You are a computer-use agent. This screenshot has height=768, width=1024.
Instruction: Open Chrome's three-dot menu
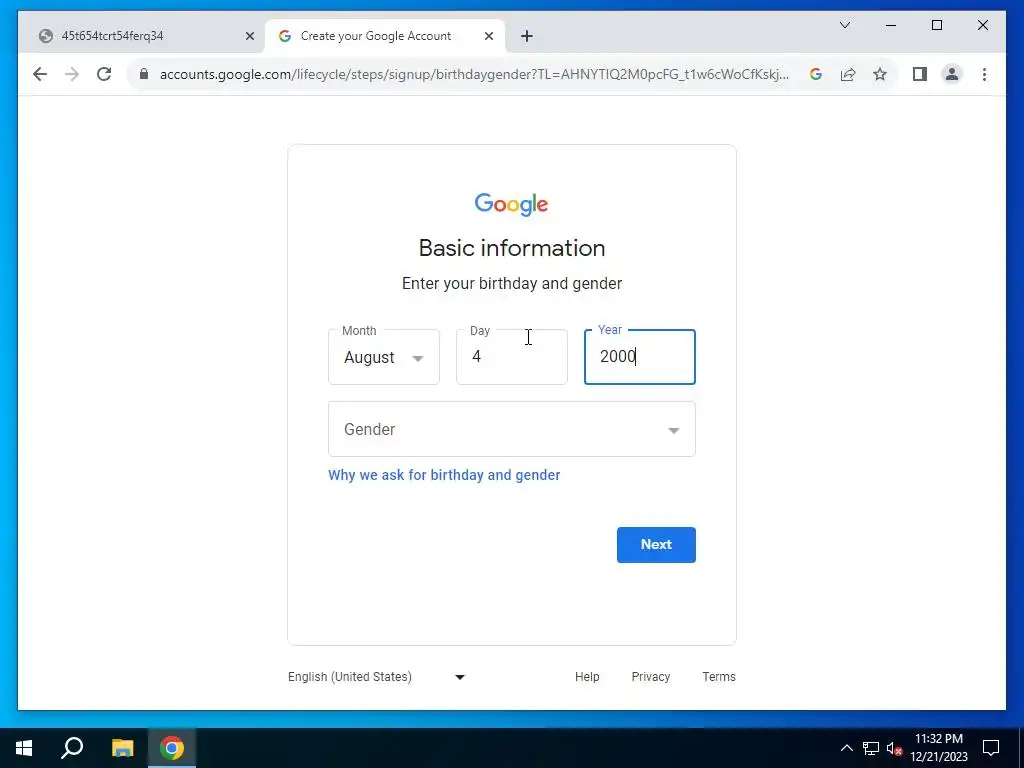(984, 74)
